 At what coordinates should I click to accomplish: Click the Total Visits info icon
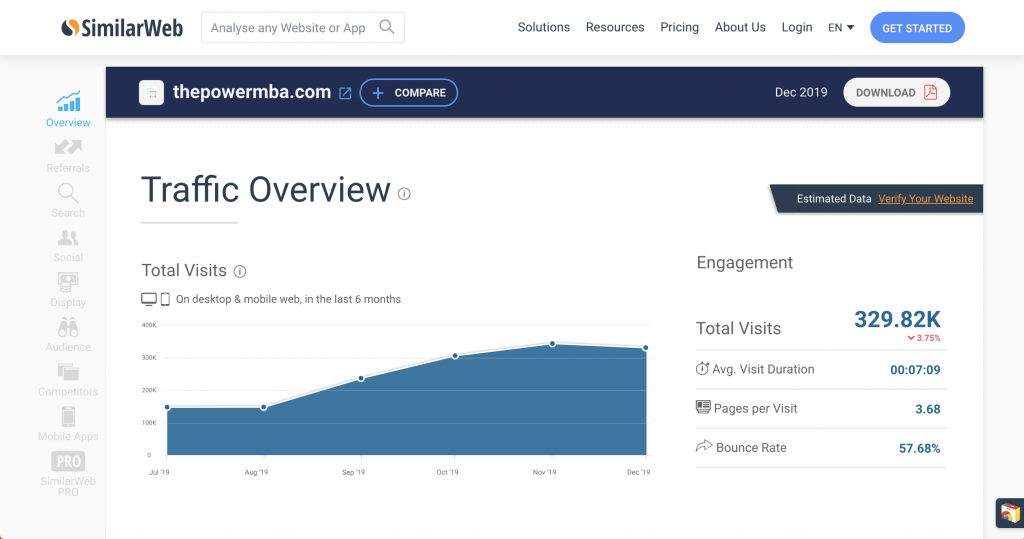[240, 271]
